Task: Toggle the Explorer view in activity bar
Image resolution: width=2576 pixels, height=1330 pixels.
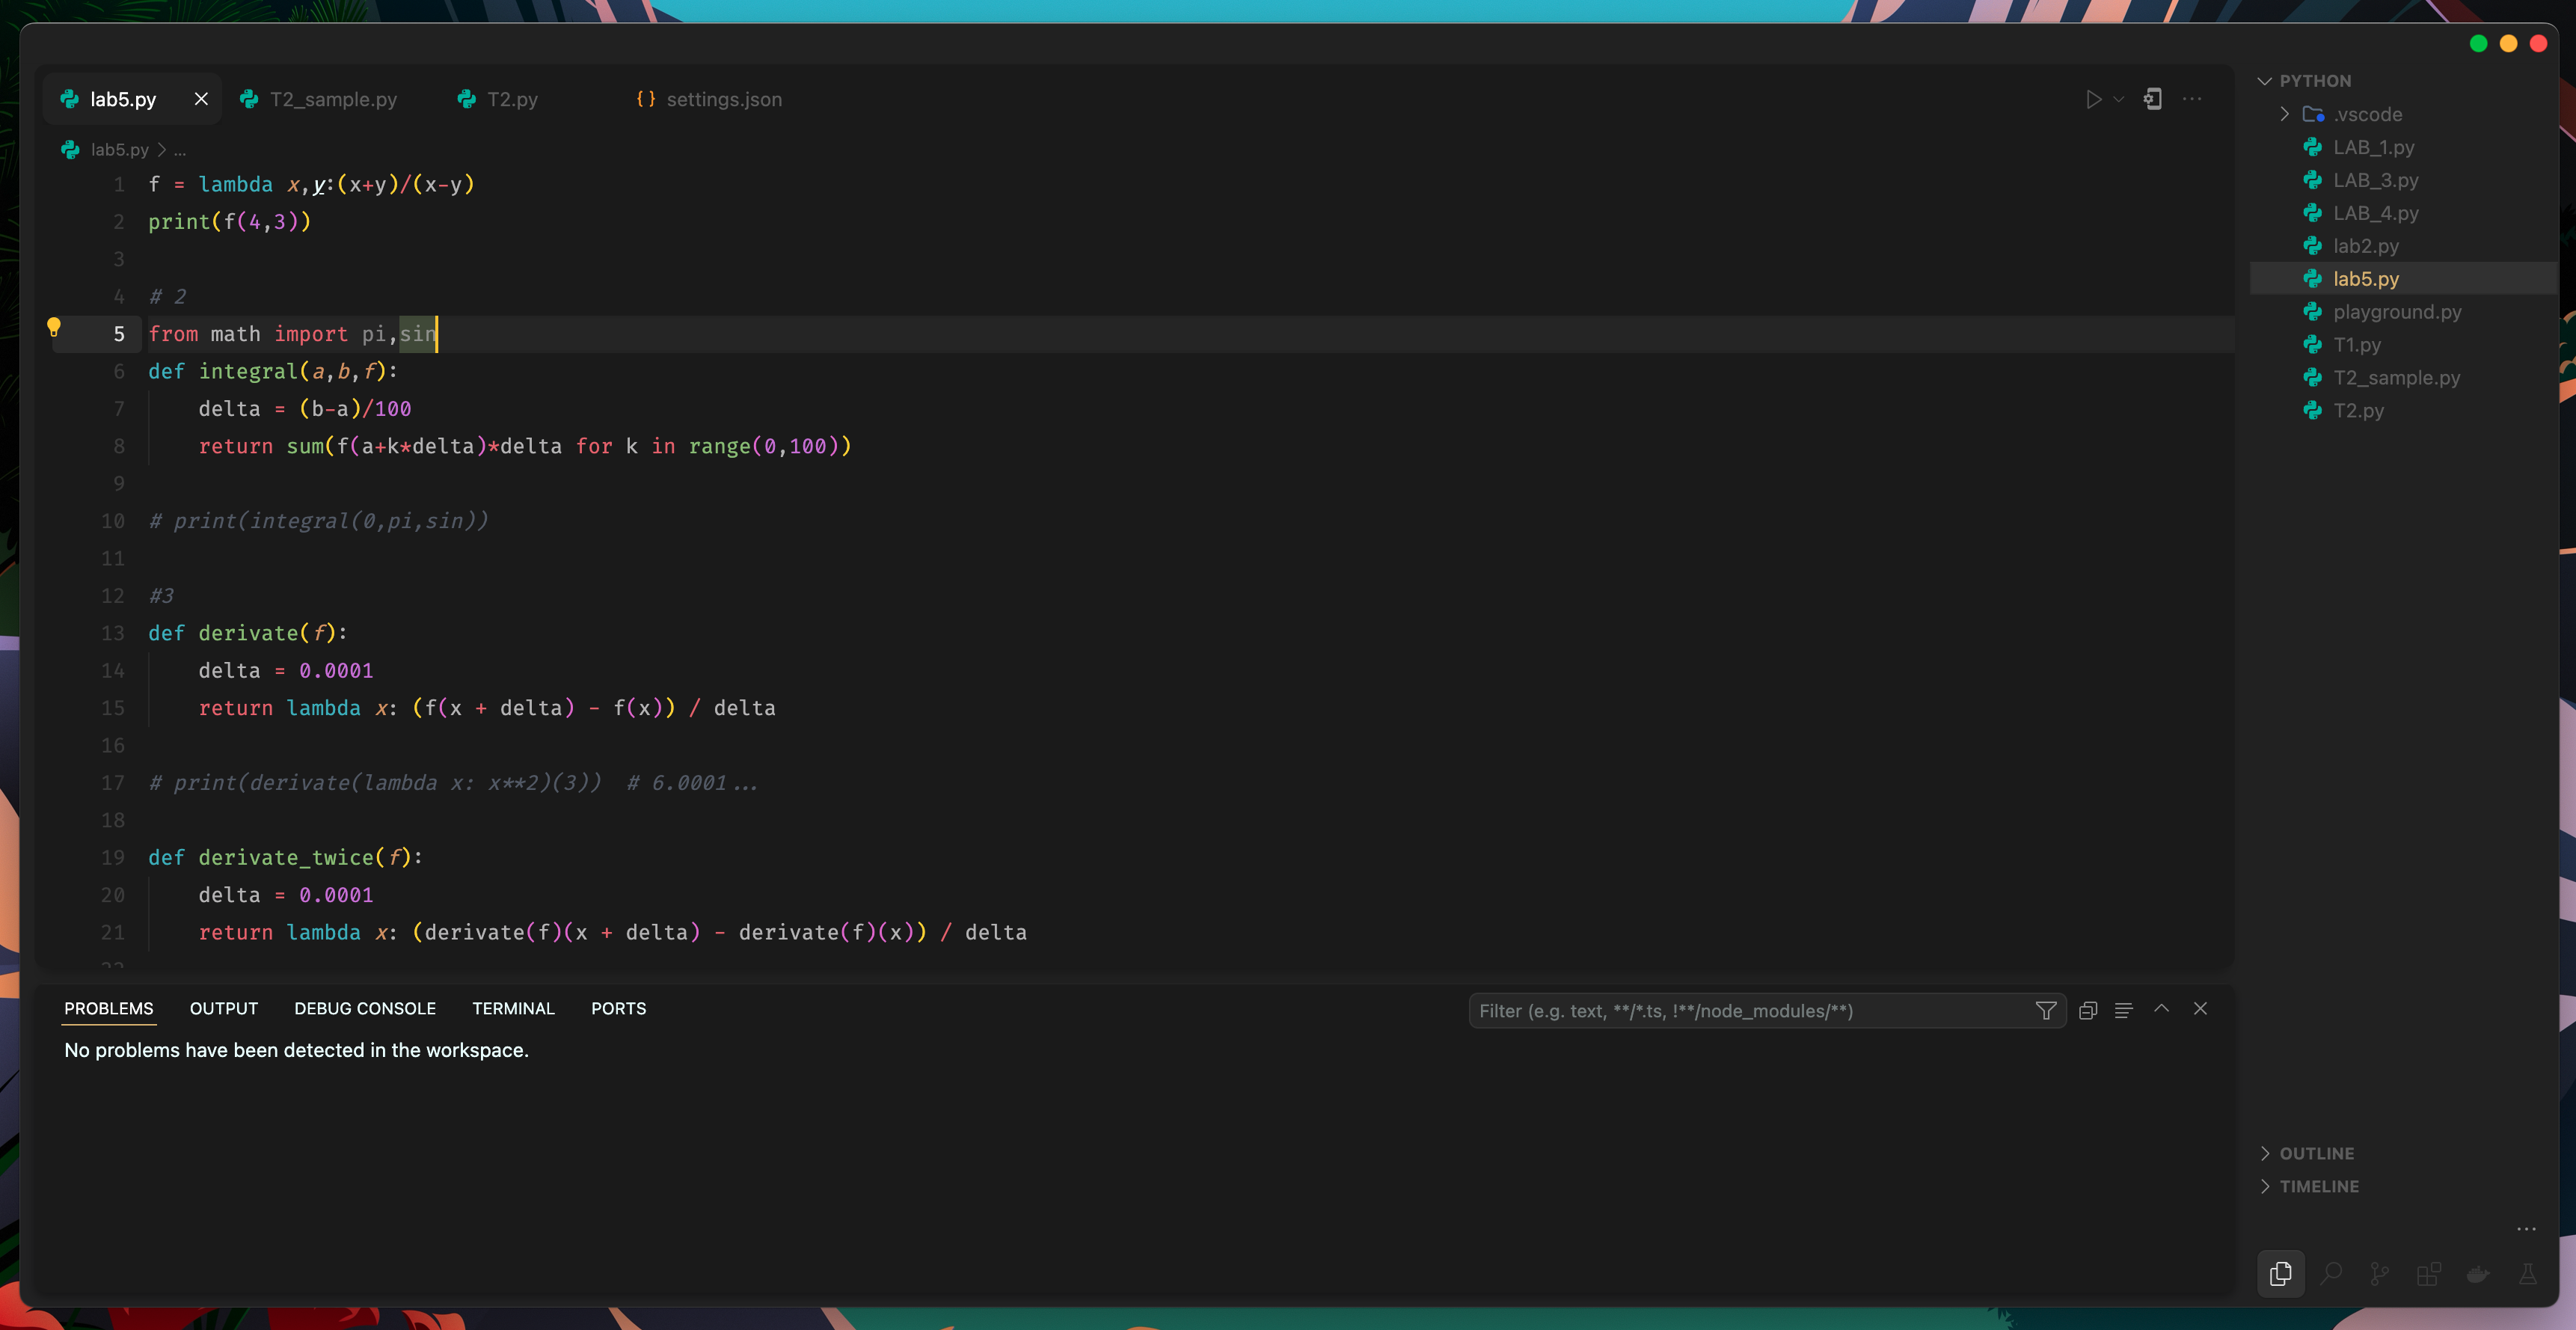Action: [2281, 1273]
